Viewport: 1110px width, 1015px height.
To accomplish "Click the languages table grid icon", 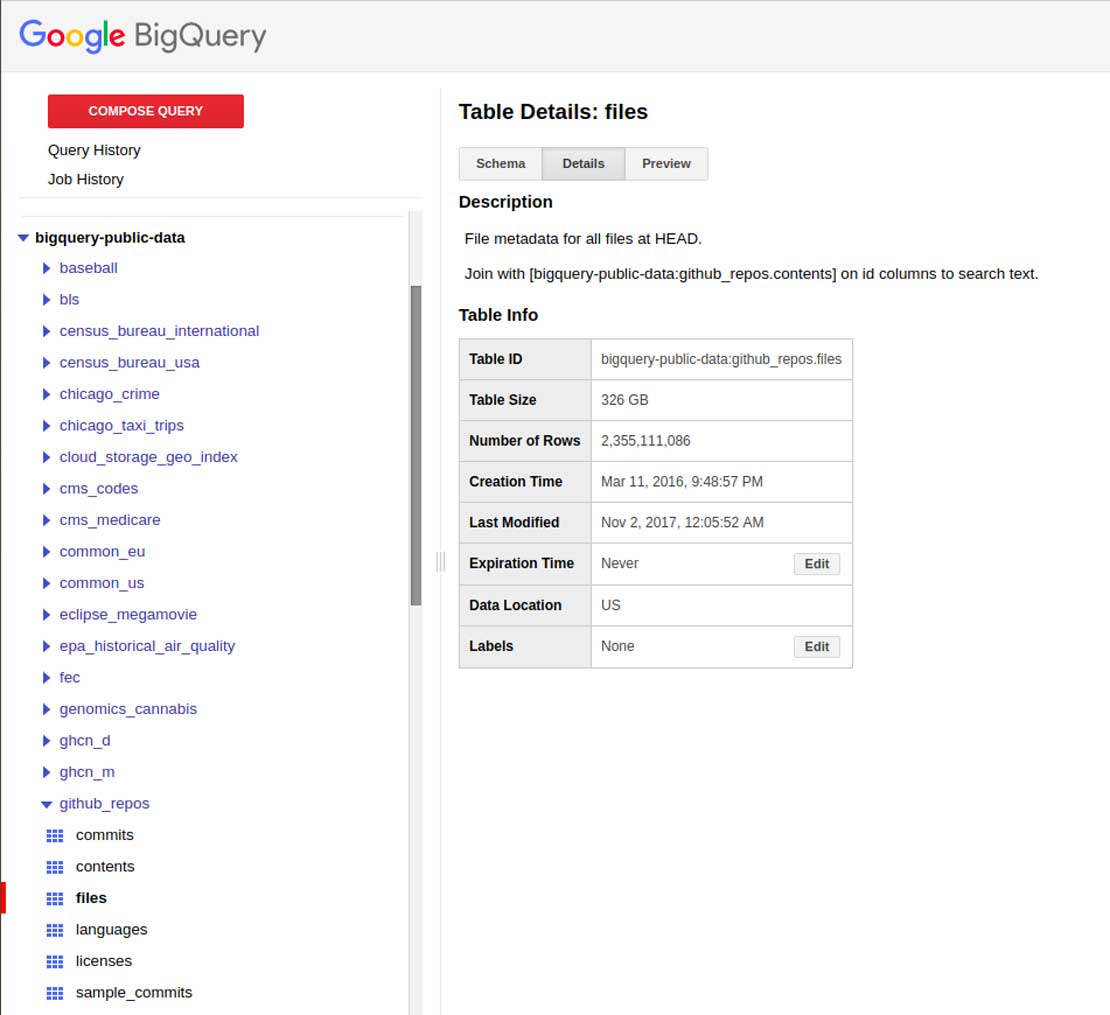I will pyautogui.click(x=55, y=930).
